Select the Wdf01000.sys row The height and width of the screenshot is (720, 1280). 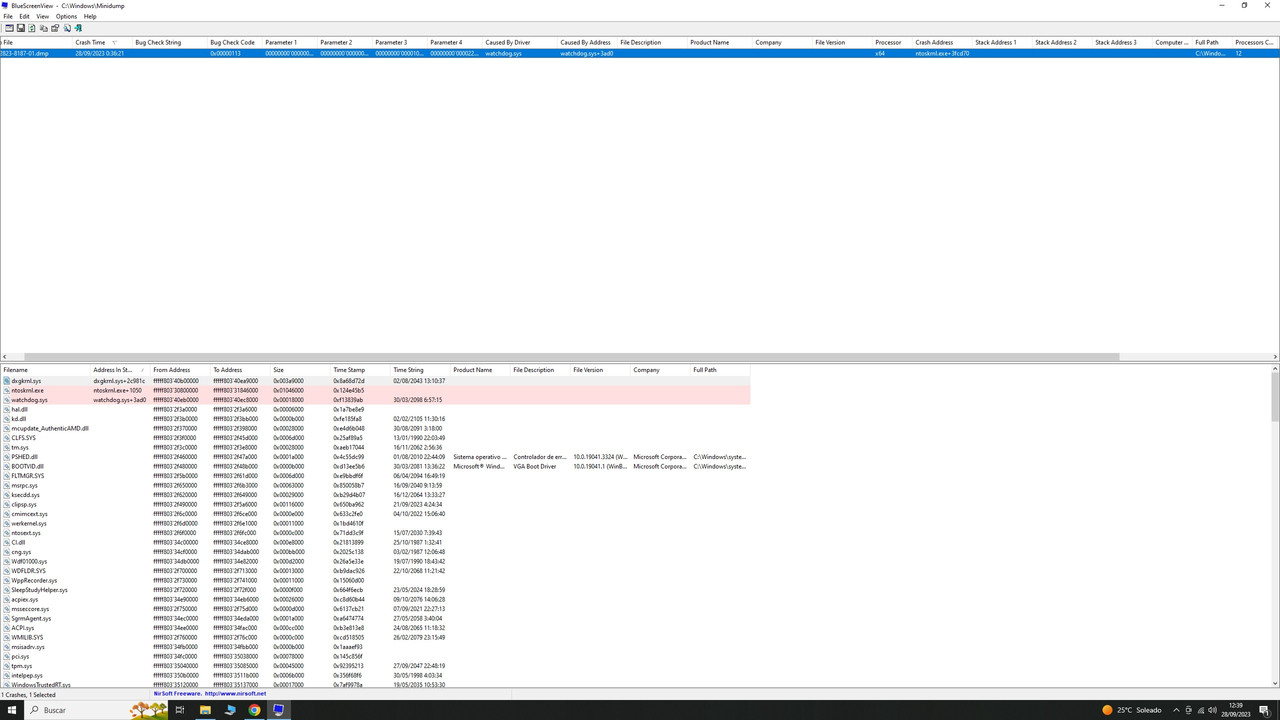(375, 561)
